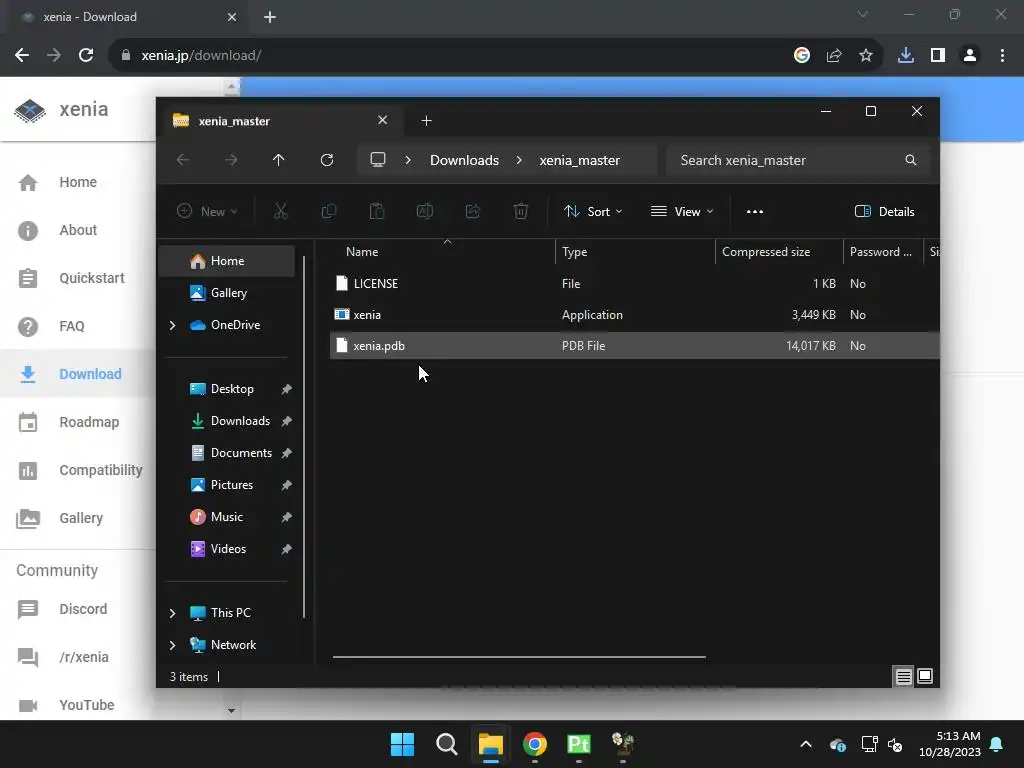
Task: Click chevron before Downloads in breadcrumb
Action: tap(408, 160)
